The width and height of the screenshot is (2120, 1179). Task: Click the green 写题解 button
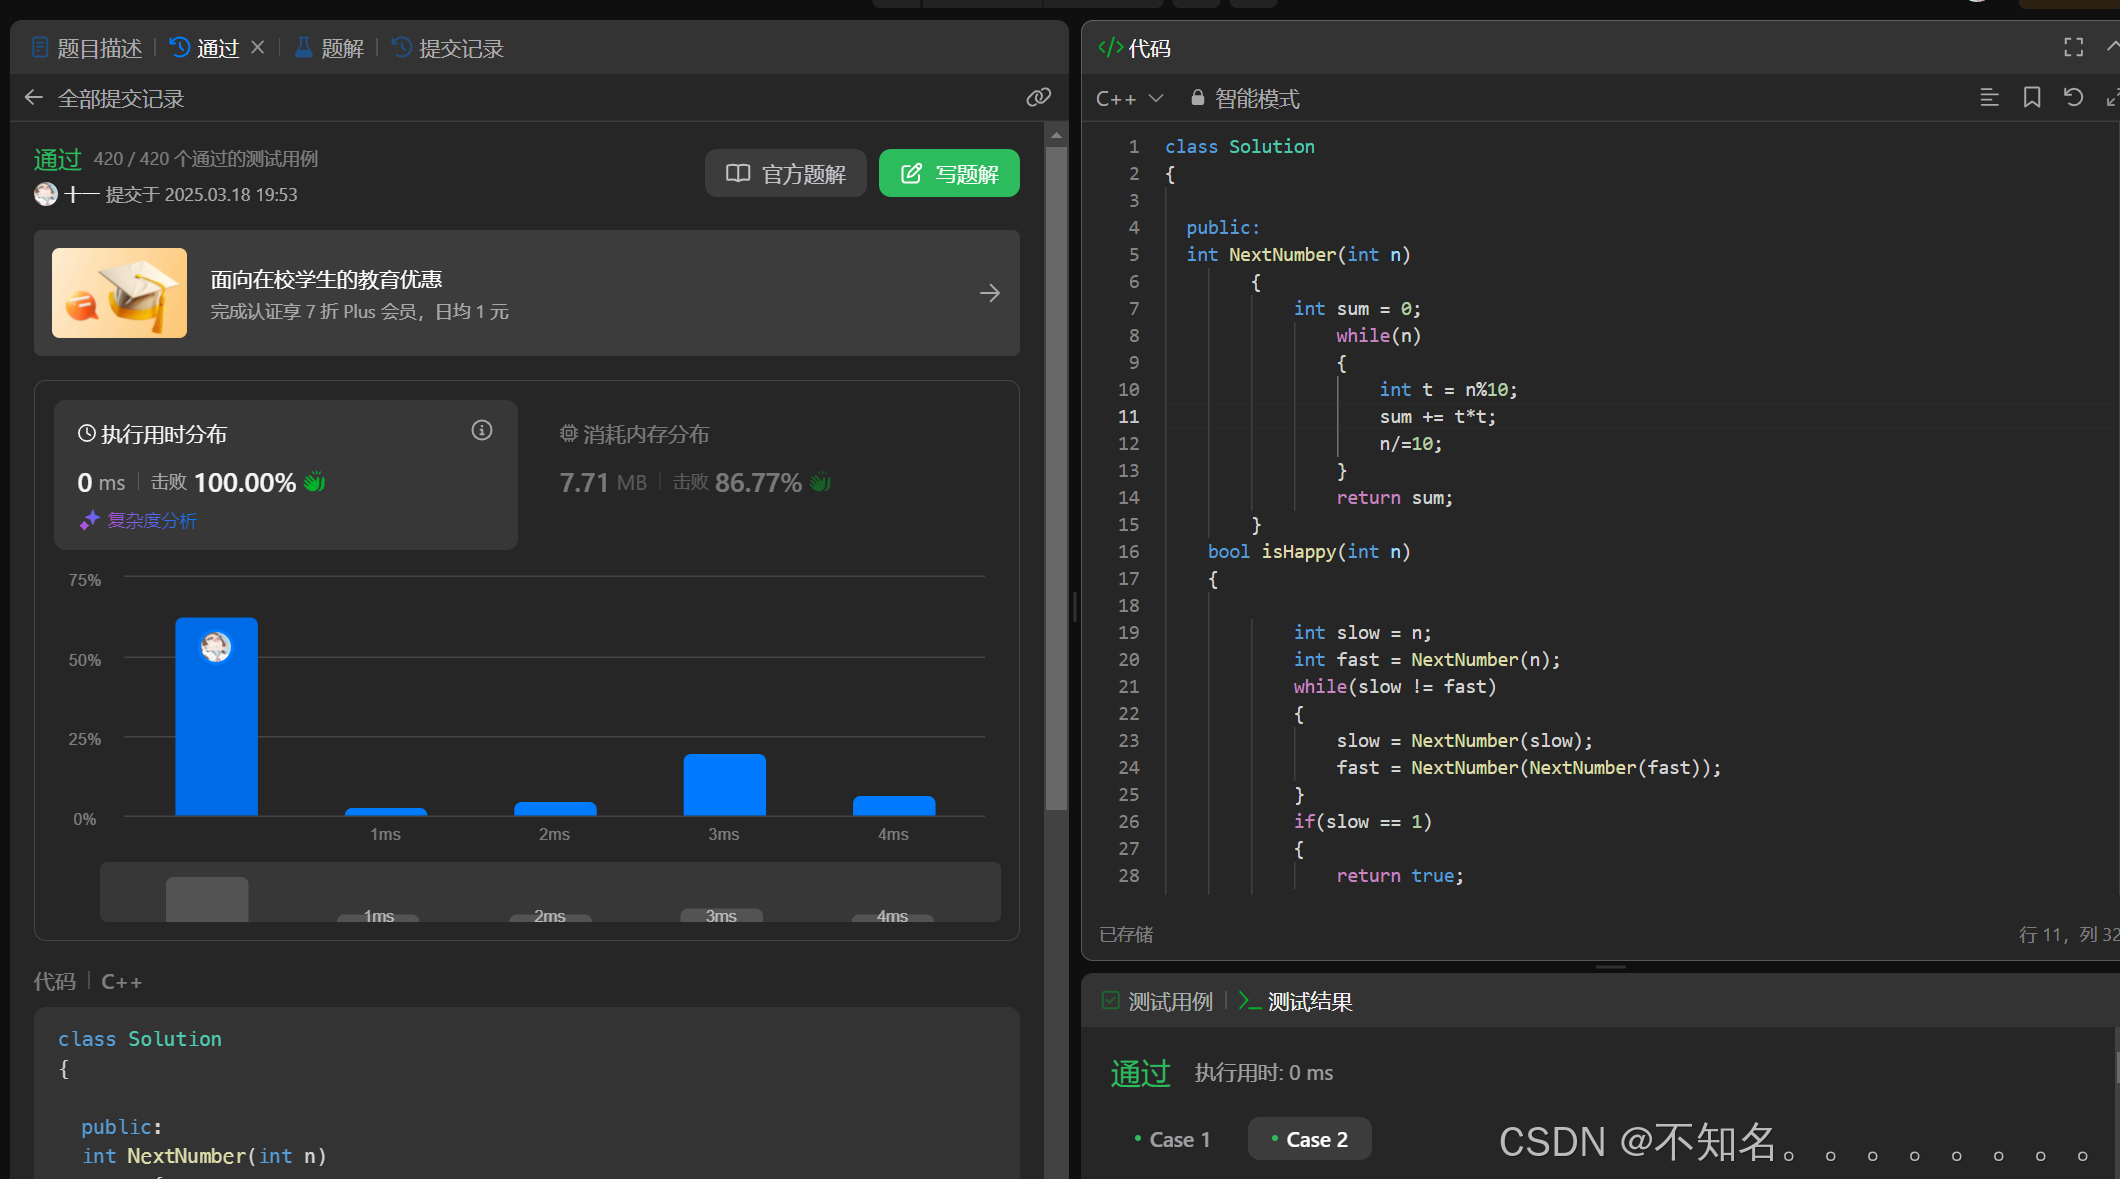pos(949,174)
